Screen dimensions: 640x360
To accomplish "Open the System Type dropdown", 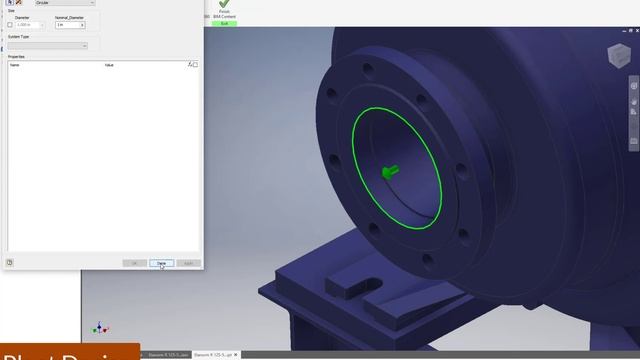I will (47, 46).
